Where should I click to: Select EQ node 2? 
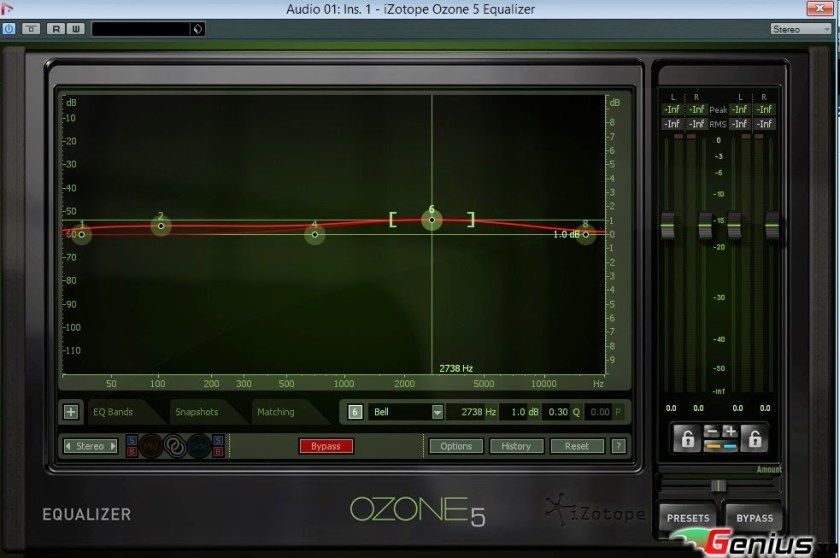coord(161,225)
